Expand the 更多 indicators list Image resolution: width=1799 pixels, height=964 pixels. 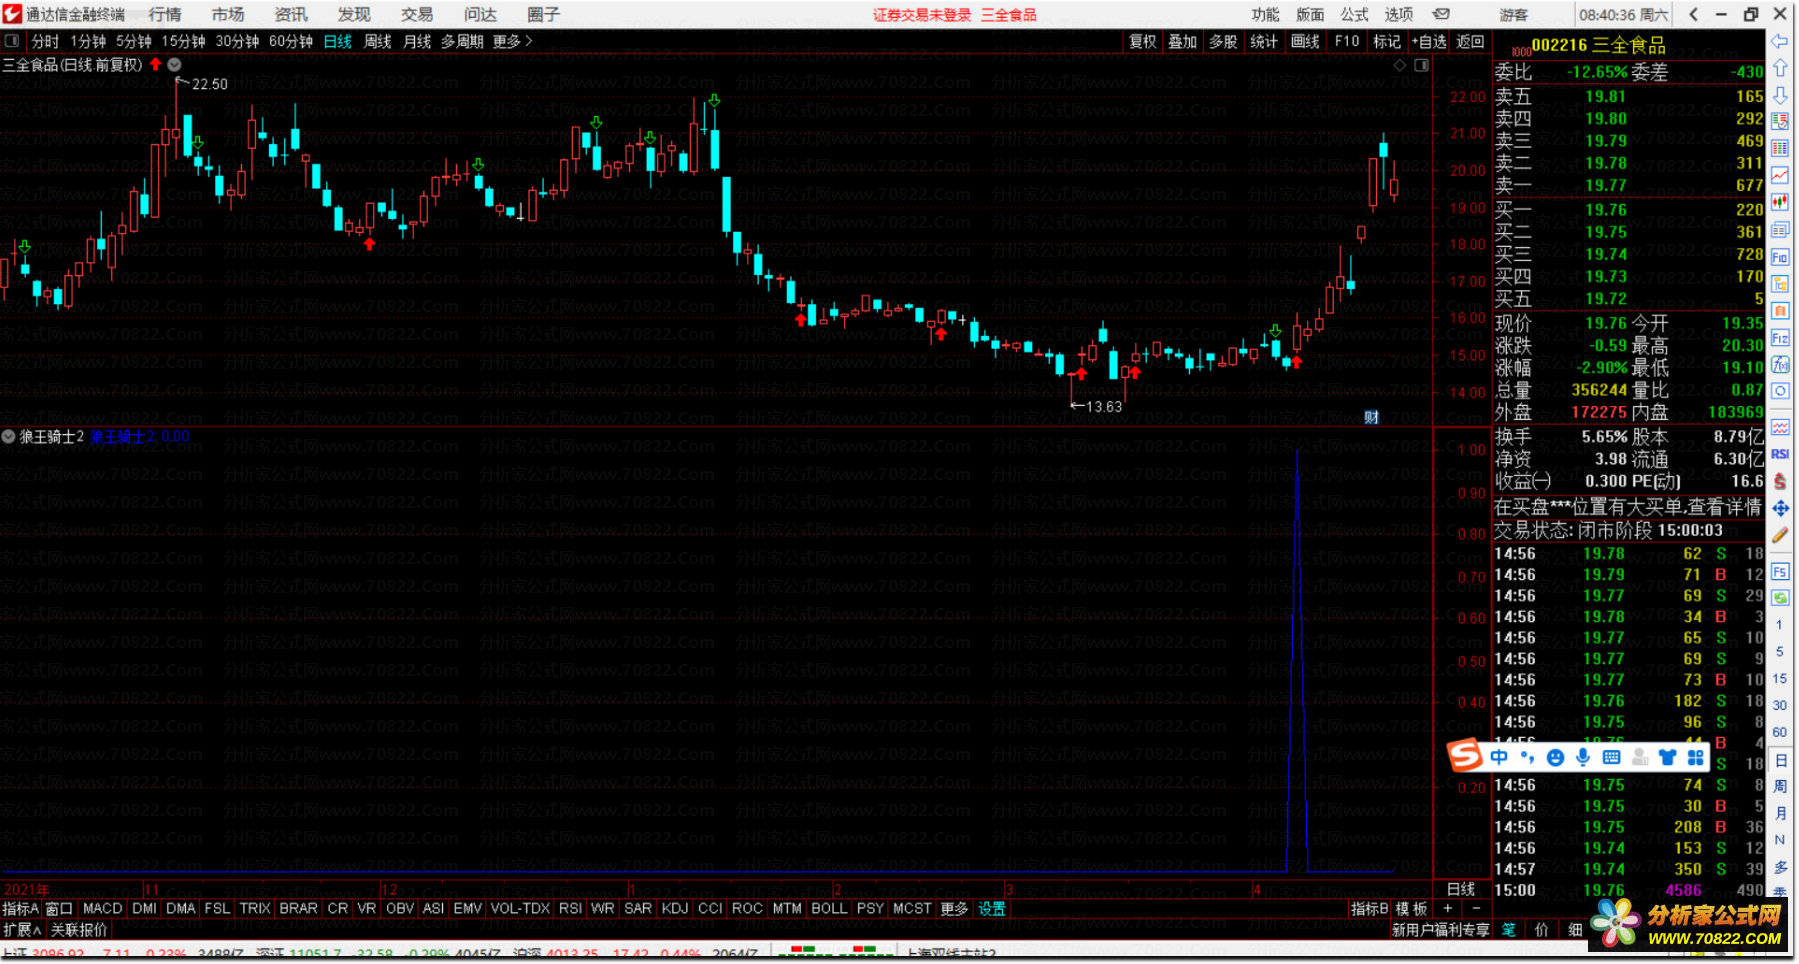click(954, 908)
